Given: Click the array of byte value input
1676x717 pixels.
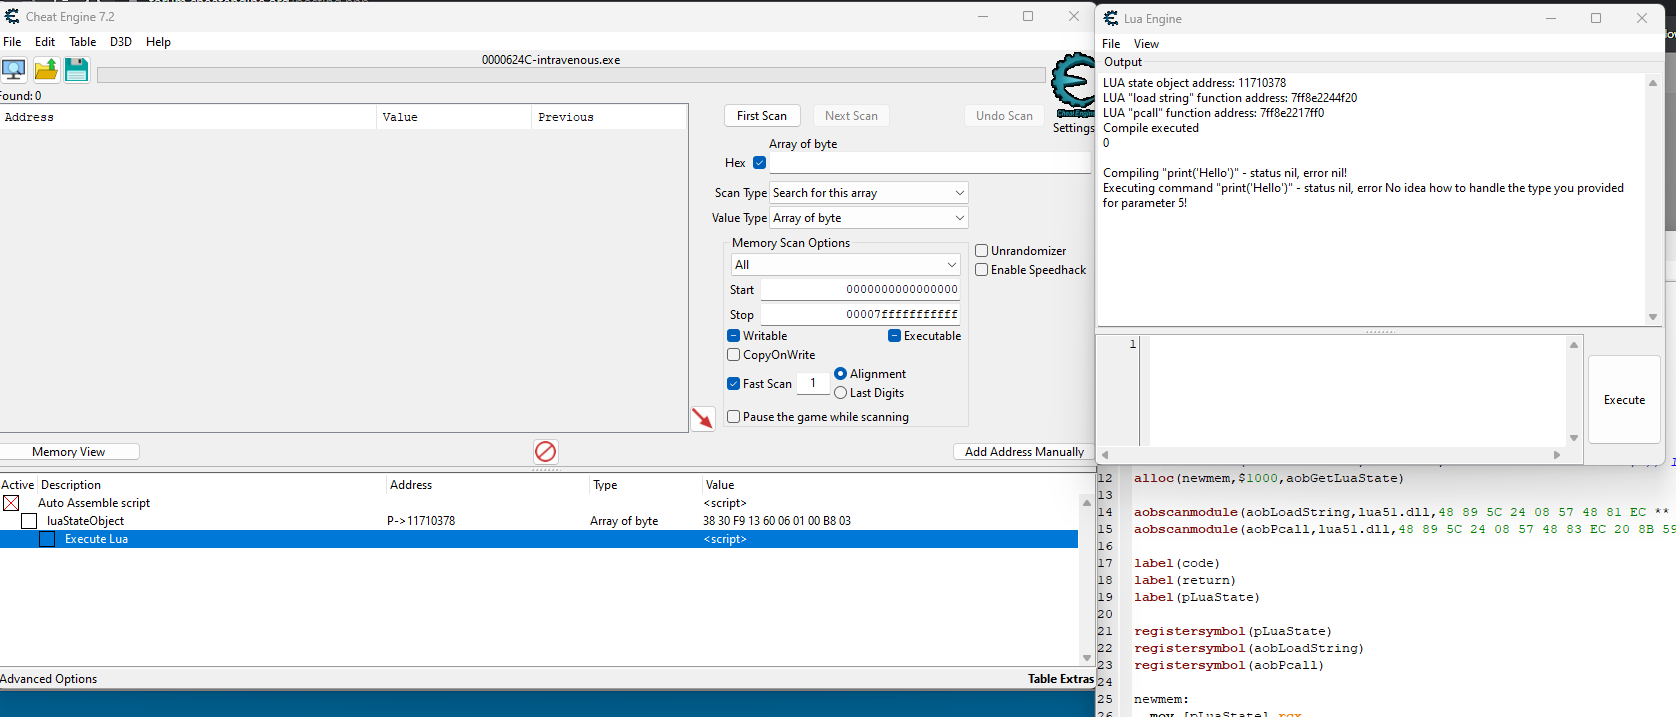Looking at the screenshot, I should (x=931, y=163).
